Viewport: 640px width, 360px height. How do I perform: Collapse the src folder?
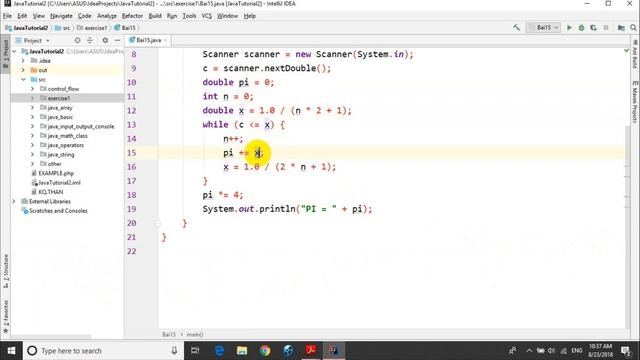tap(23, 80)
